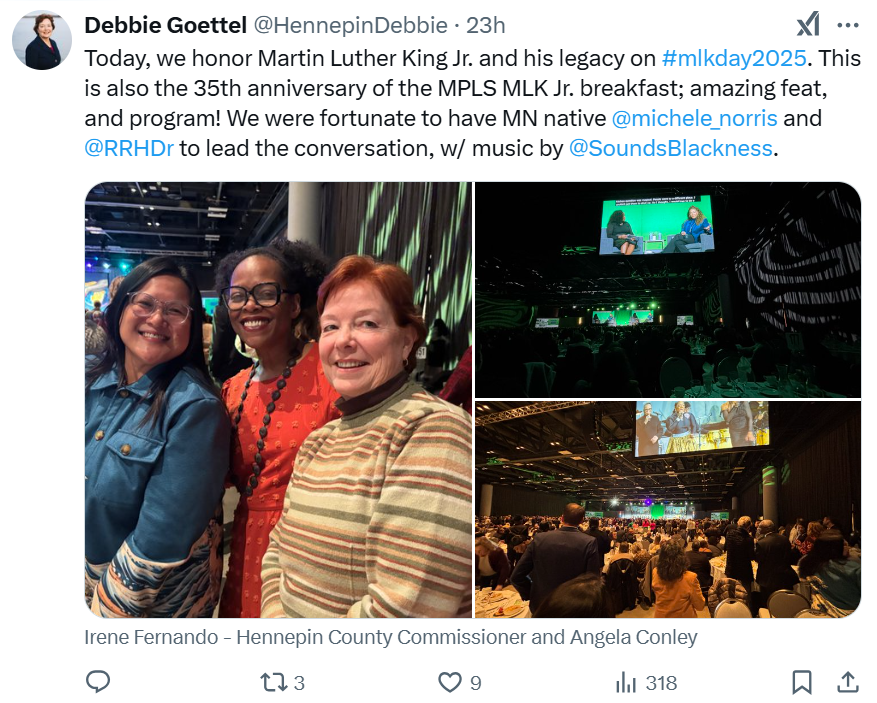Open the three-dot more options menu
The height and width of the screenshot is (703, 877).
point(848,25)
